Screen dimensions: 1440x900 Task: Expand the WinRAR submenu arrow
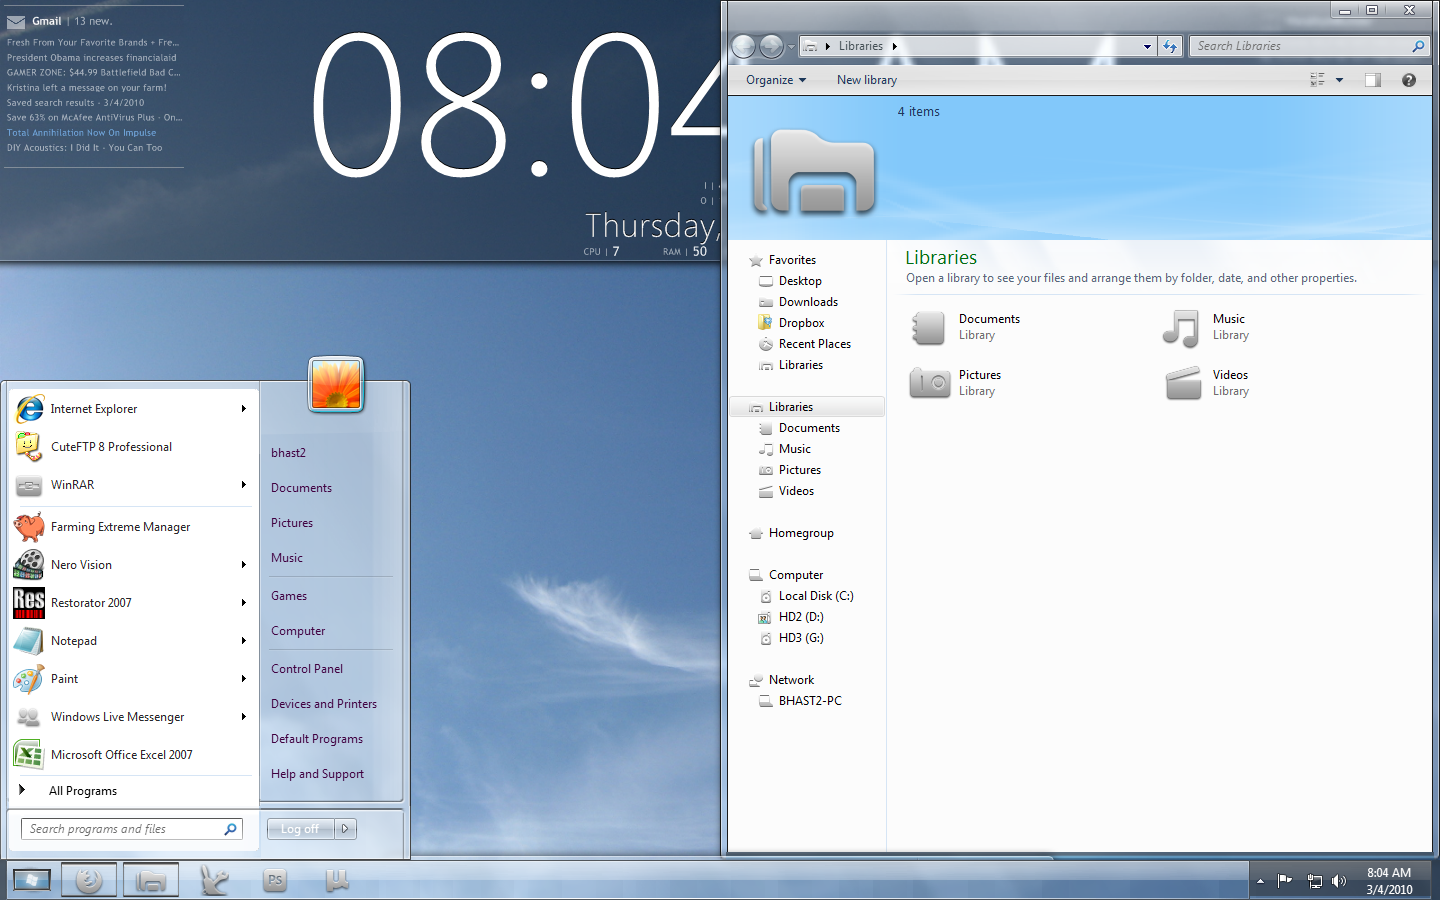(x=244, y=485)
